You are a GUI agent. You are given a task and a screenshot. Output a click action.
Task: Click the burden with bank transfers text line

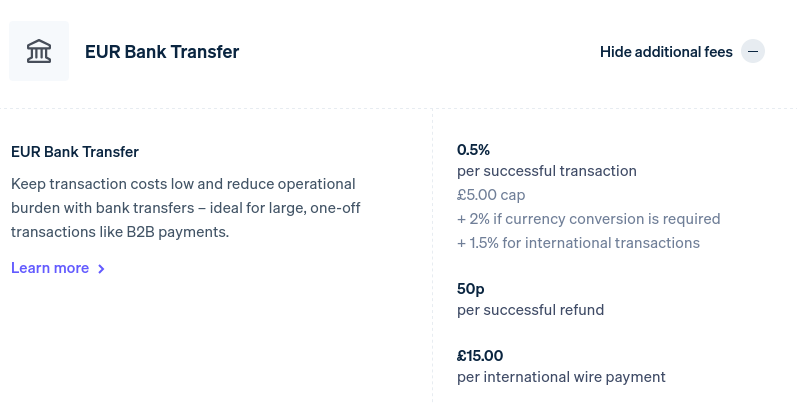click(x=185, y=208)
